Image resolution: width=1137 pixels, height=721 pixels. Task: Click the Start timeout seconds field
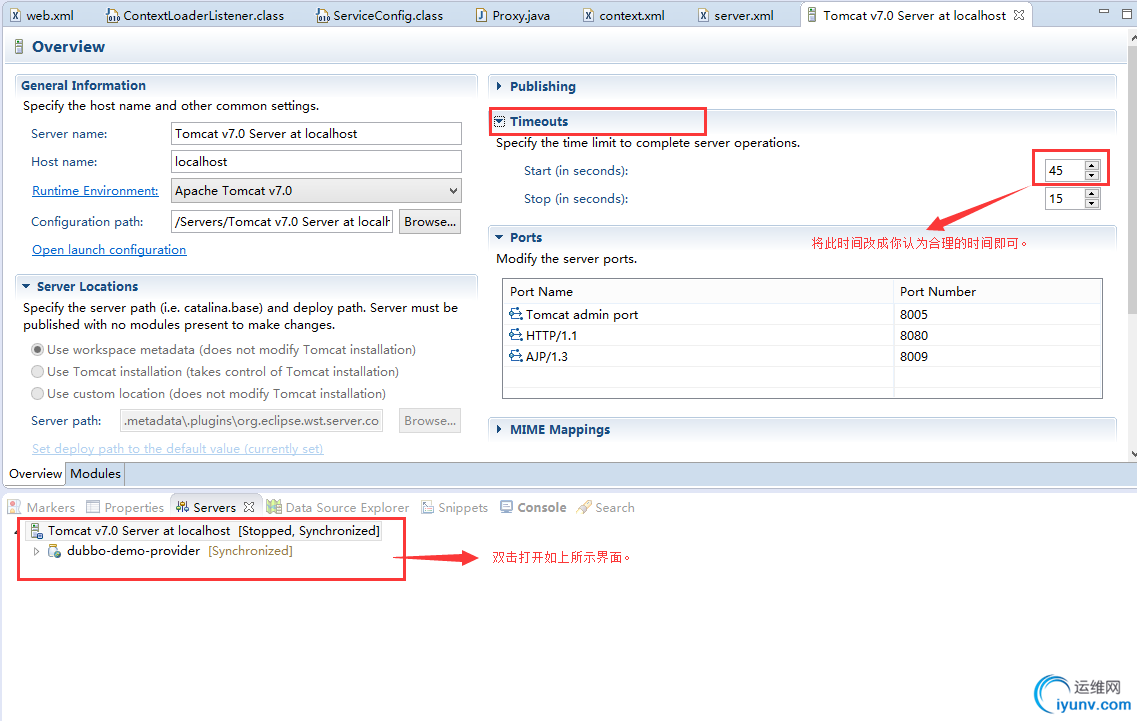coord(1064,170)
